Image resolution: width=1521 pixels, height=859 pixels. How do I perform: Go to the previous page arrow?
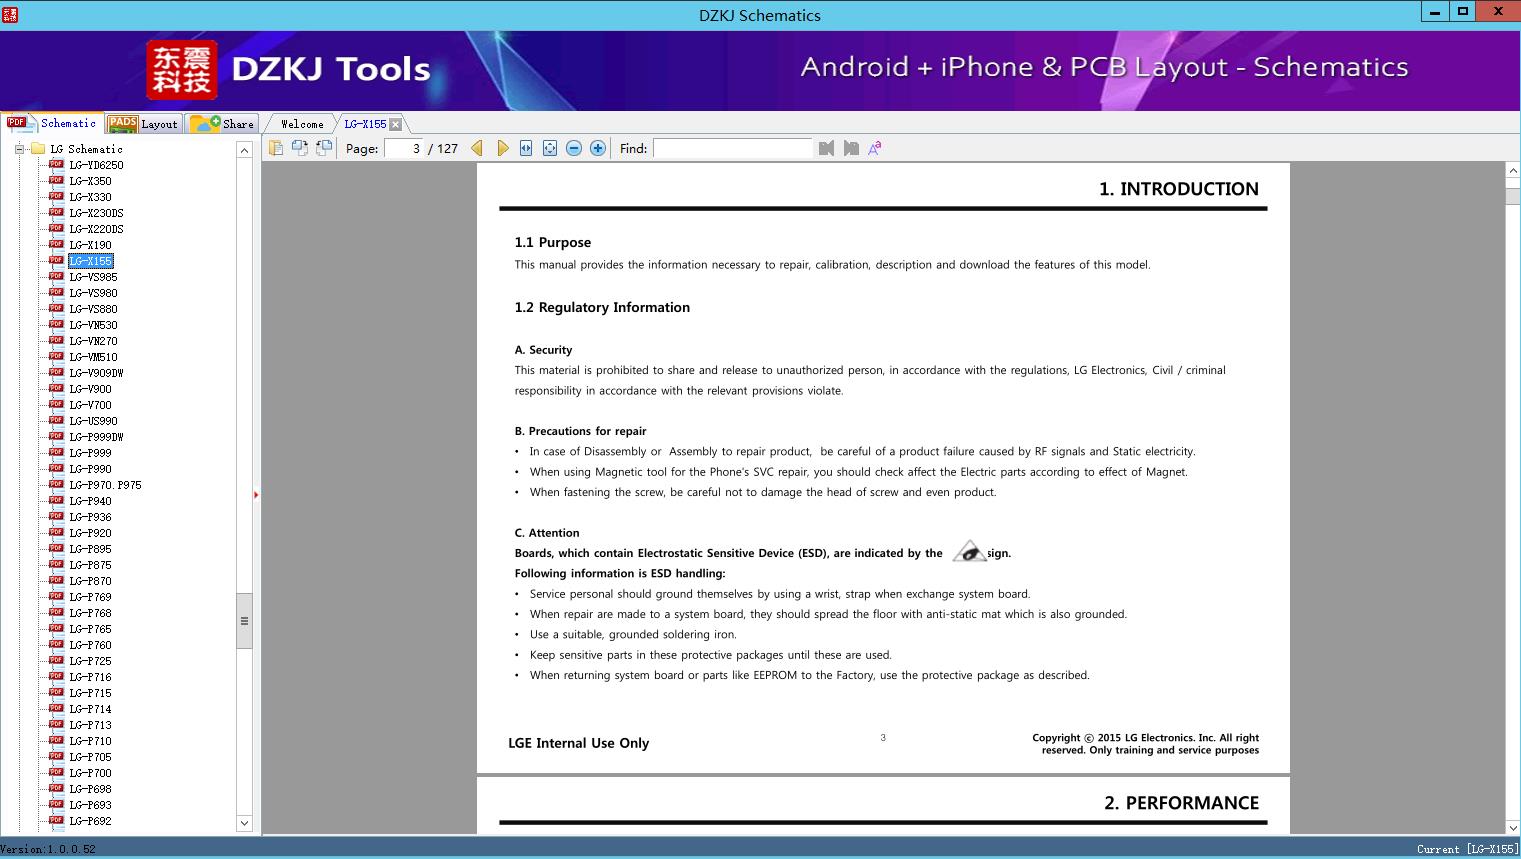point(477,148)
